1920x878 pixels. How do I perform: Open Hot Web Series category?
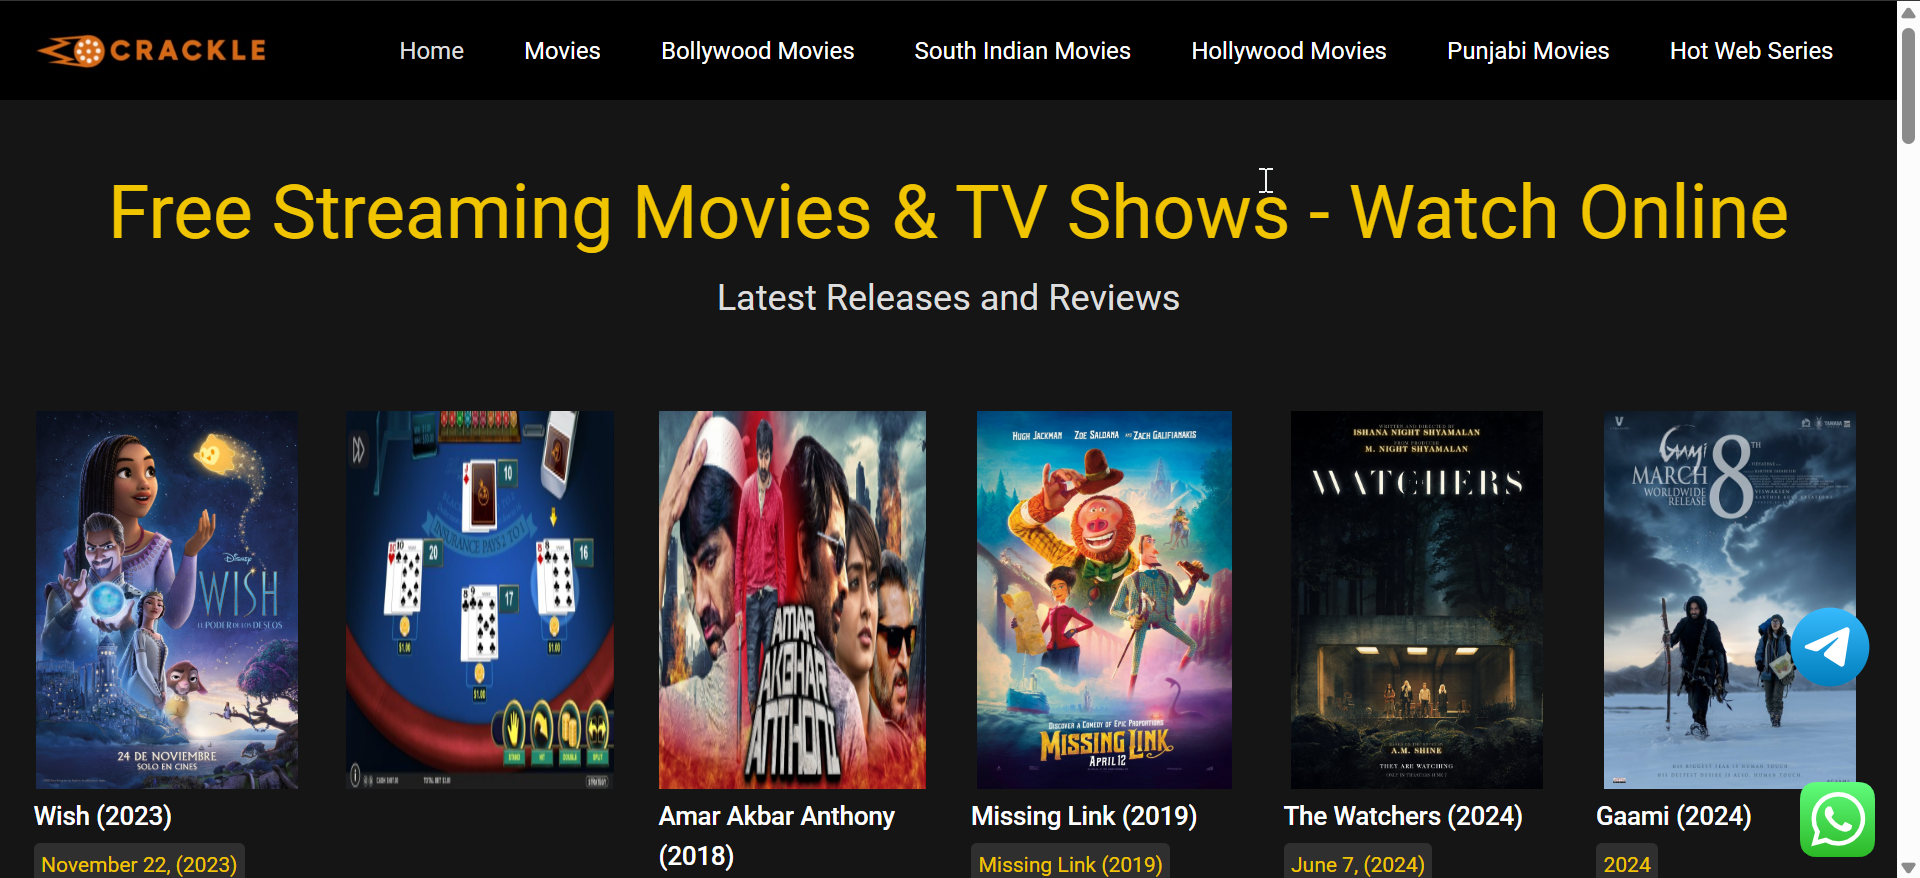point(1751,51)
